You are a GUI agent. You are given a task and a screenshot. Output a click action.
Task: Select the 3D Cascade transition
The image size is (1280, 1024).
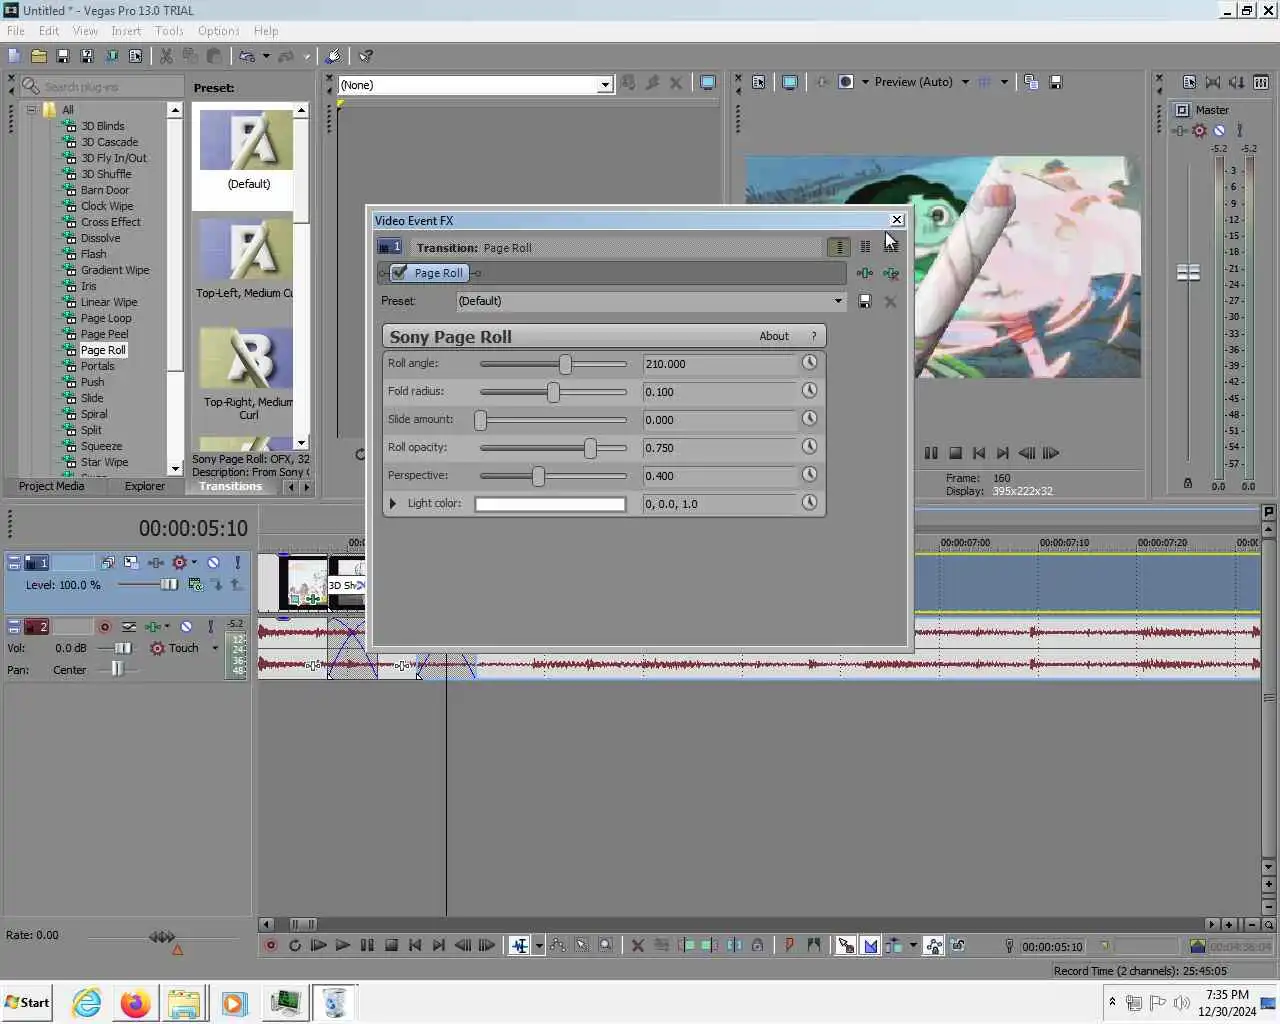109,142
